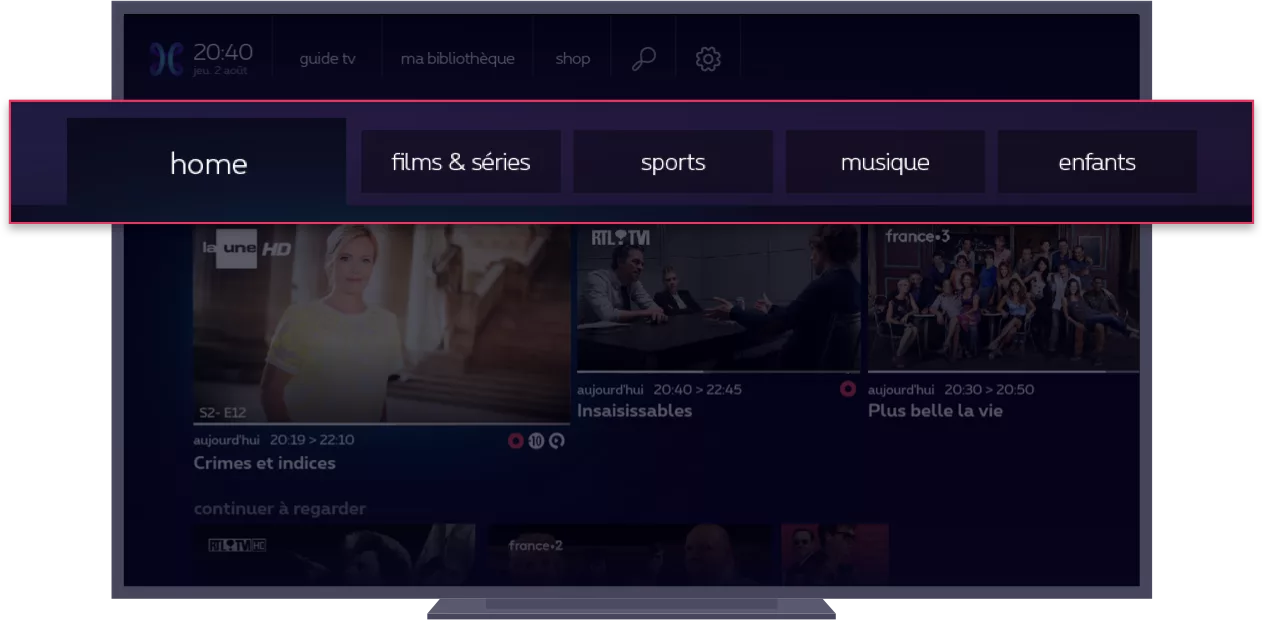Click the Crimes et indices title
This screenshot has height=620, width=1262.
pos(264,463)
